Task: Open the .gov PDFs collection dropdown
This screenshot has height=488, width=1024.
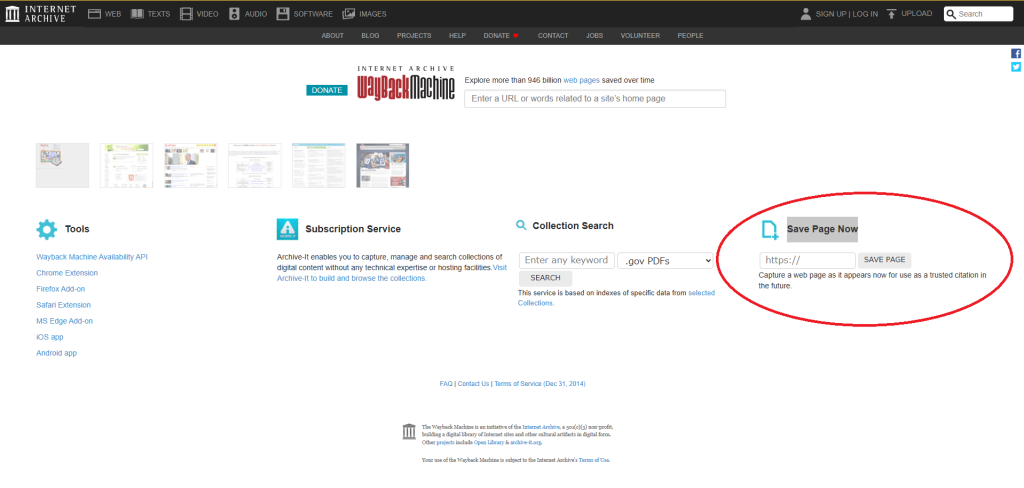Action: 665,261
